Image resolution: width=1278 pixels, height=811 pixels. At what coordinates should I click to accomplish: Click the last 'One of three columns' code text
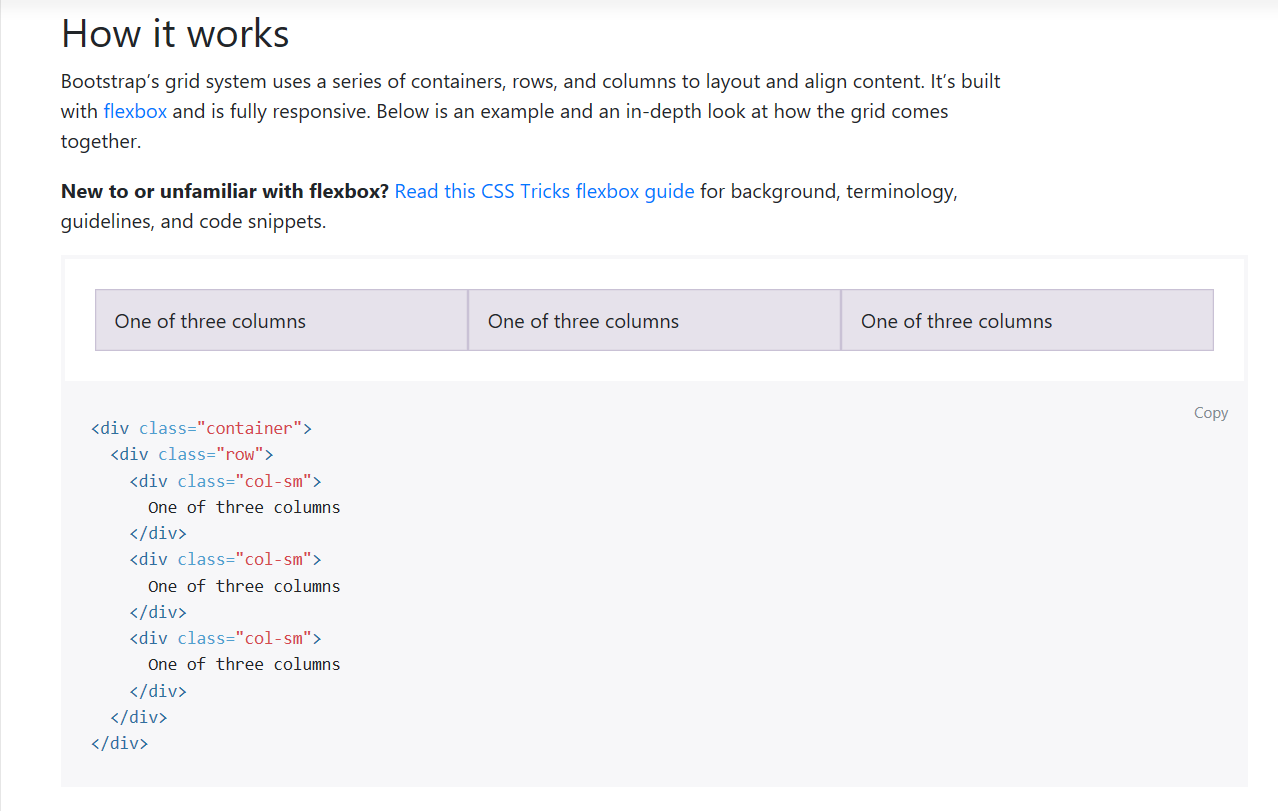244,664
